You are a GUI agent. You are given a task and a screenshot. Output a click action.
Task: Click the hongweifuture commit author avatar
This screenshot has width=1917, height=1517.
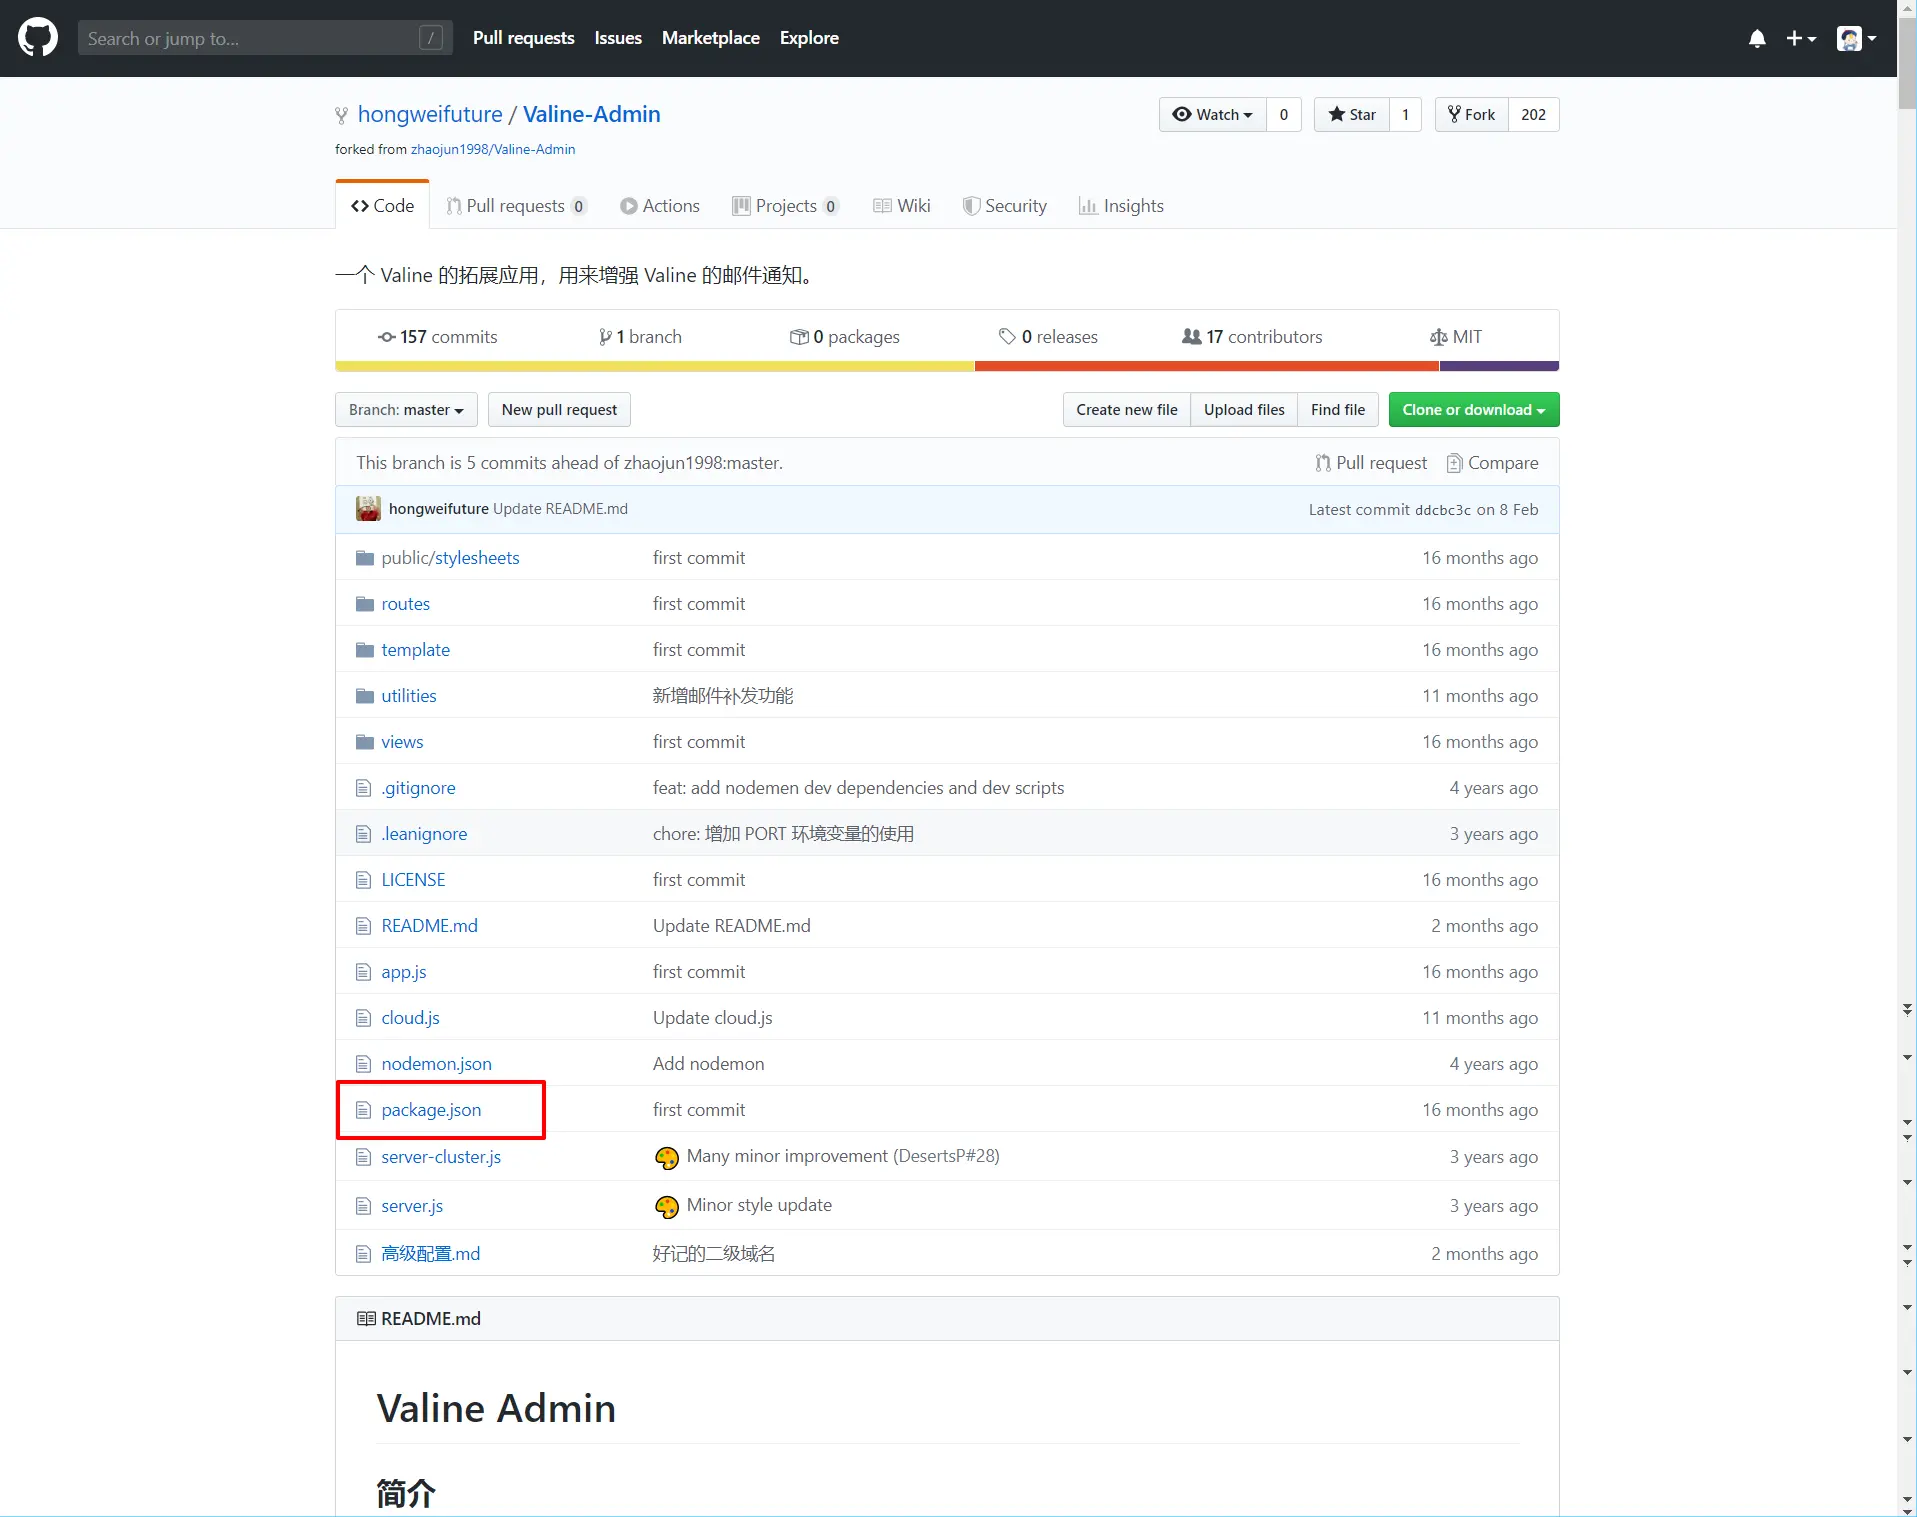tap(368, 509)
